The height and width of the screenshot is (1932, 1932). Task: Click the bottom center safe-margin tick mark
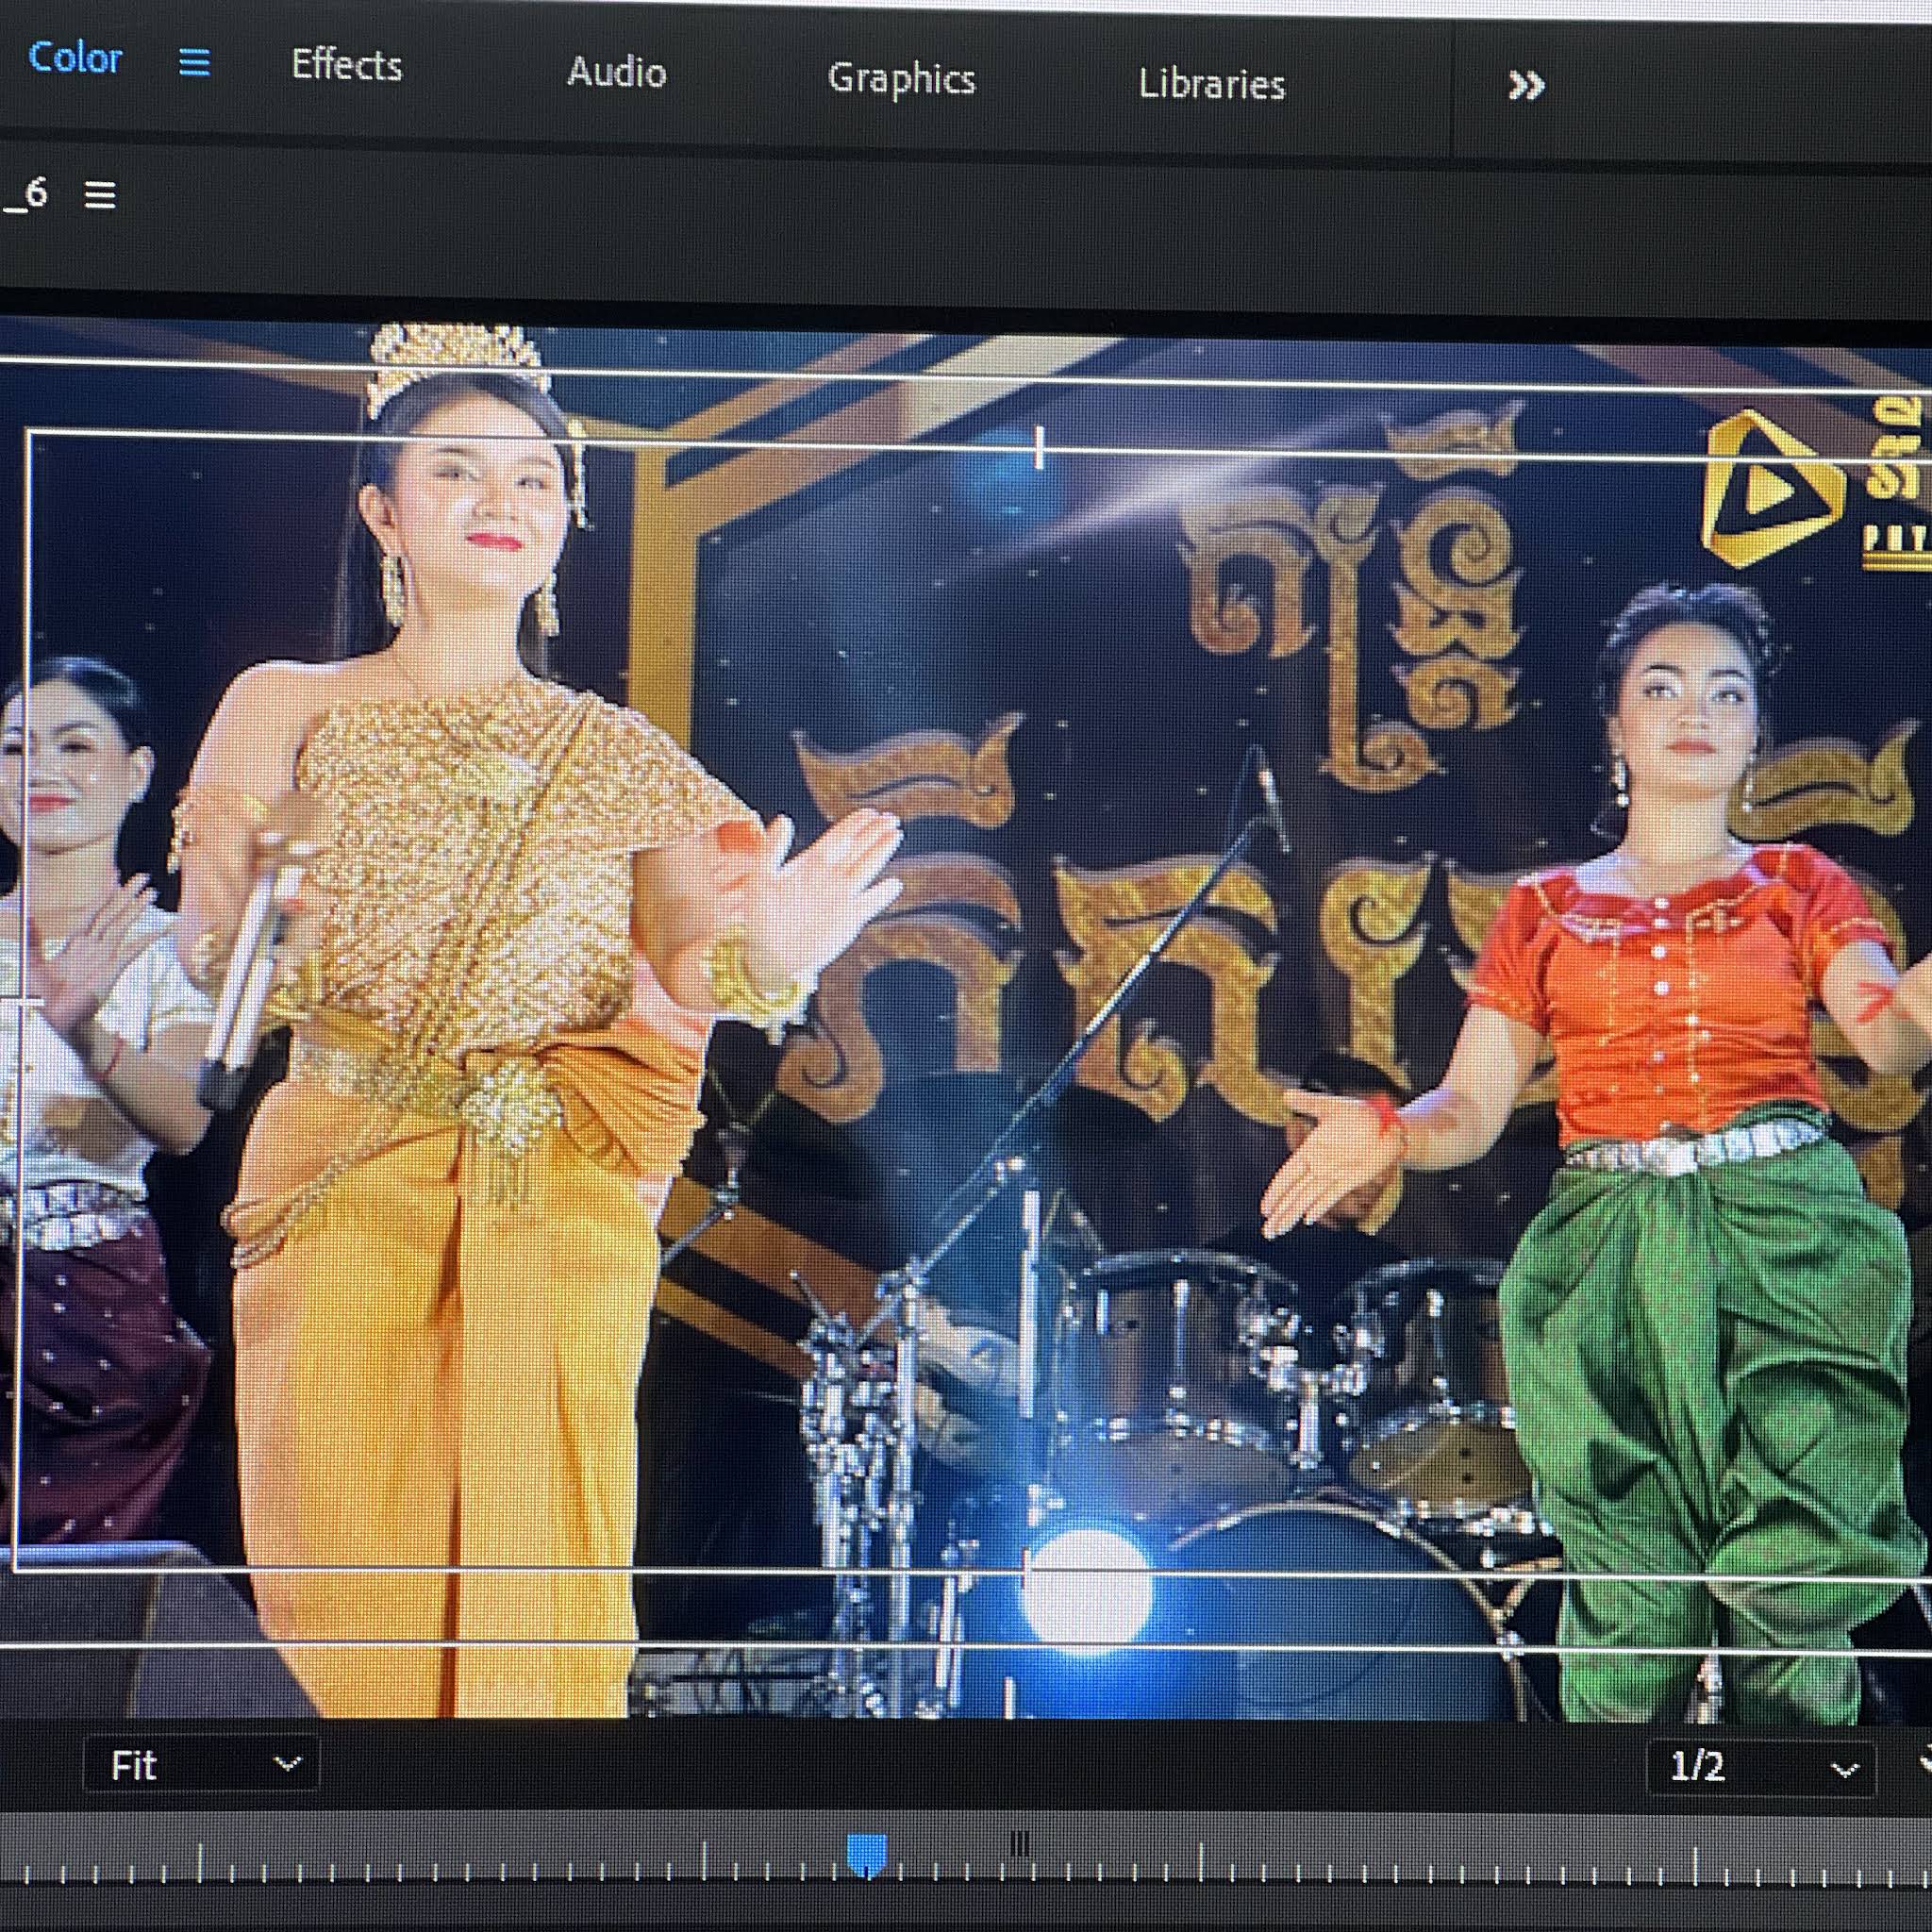(x=1025, y=1568)
